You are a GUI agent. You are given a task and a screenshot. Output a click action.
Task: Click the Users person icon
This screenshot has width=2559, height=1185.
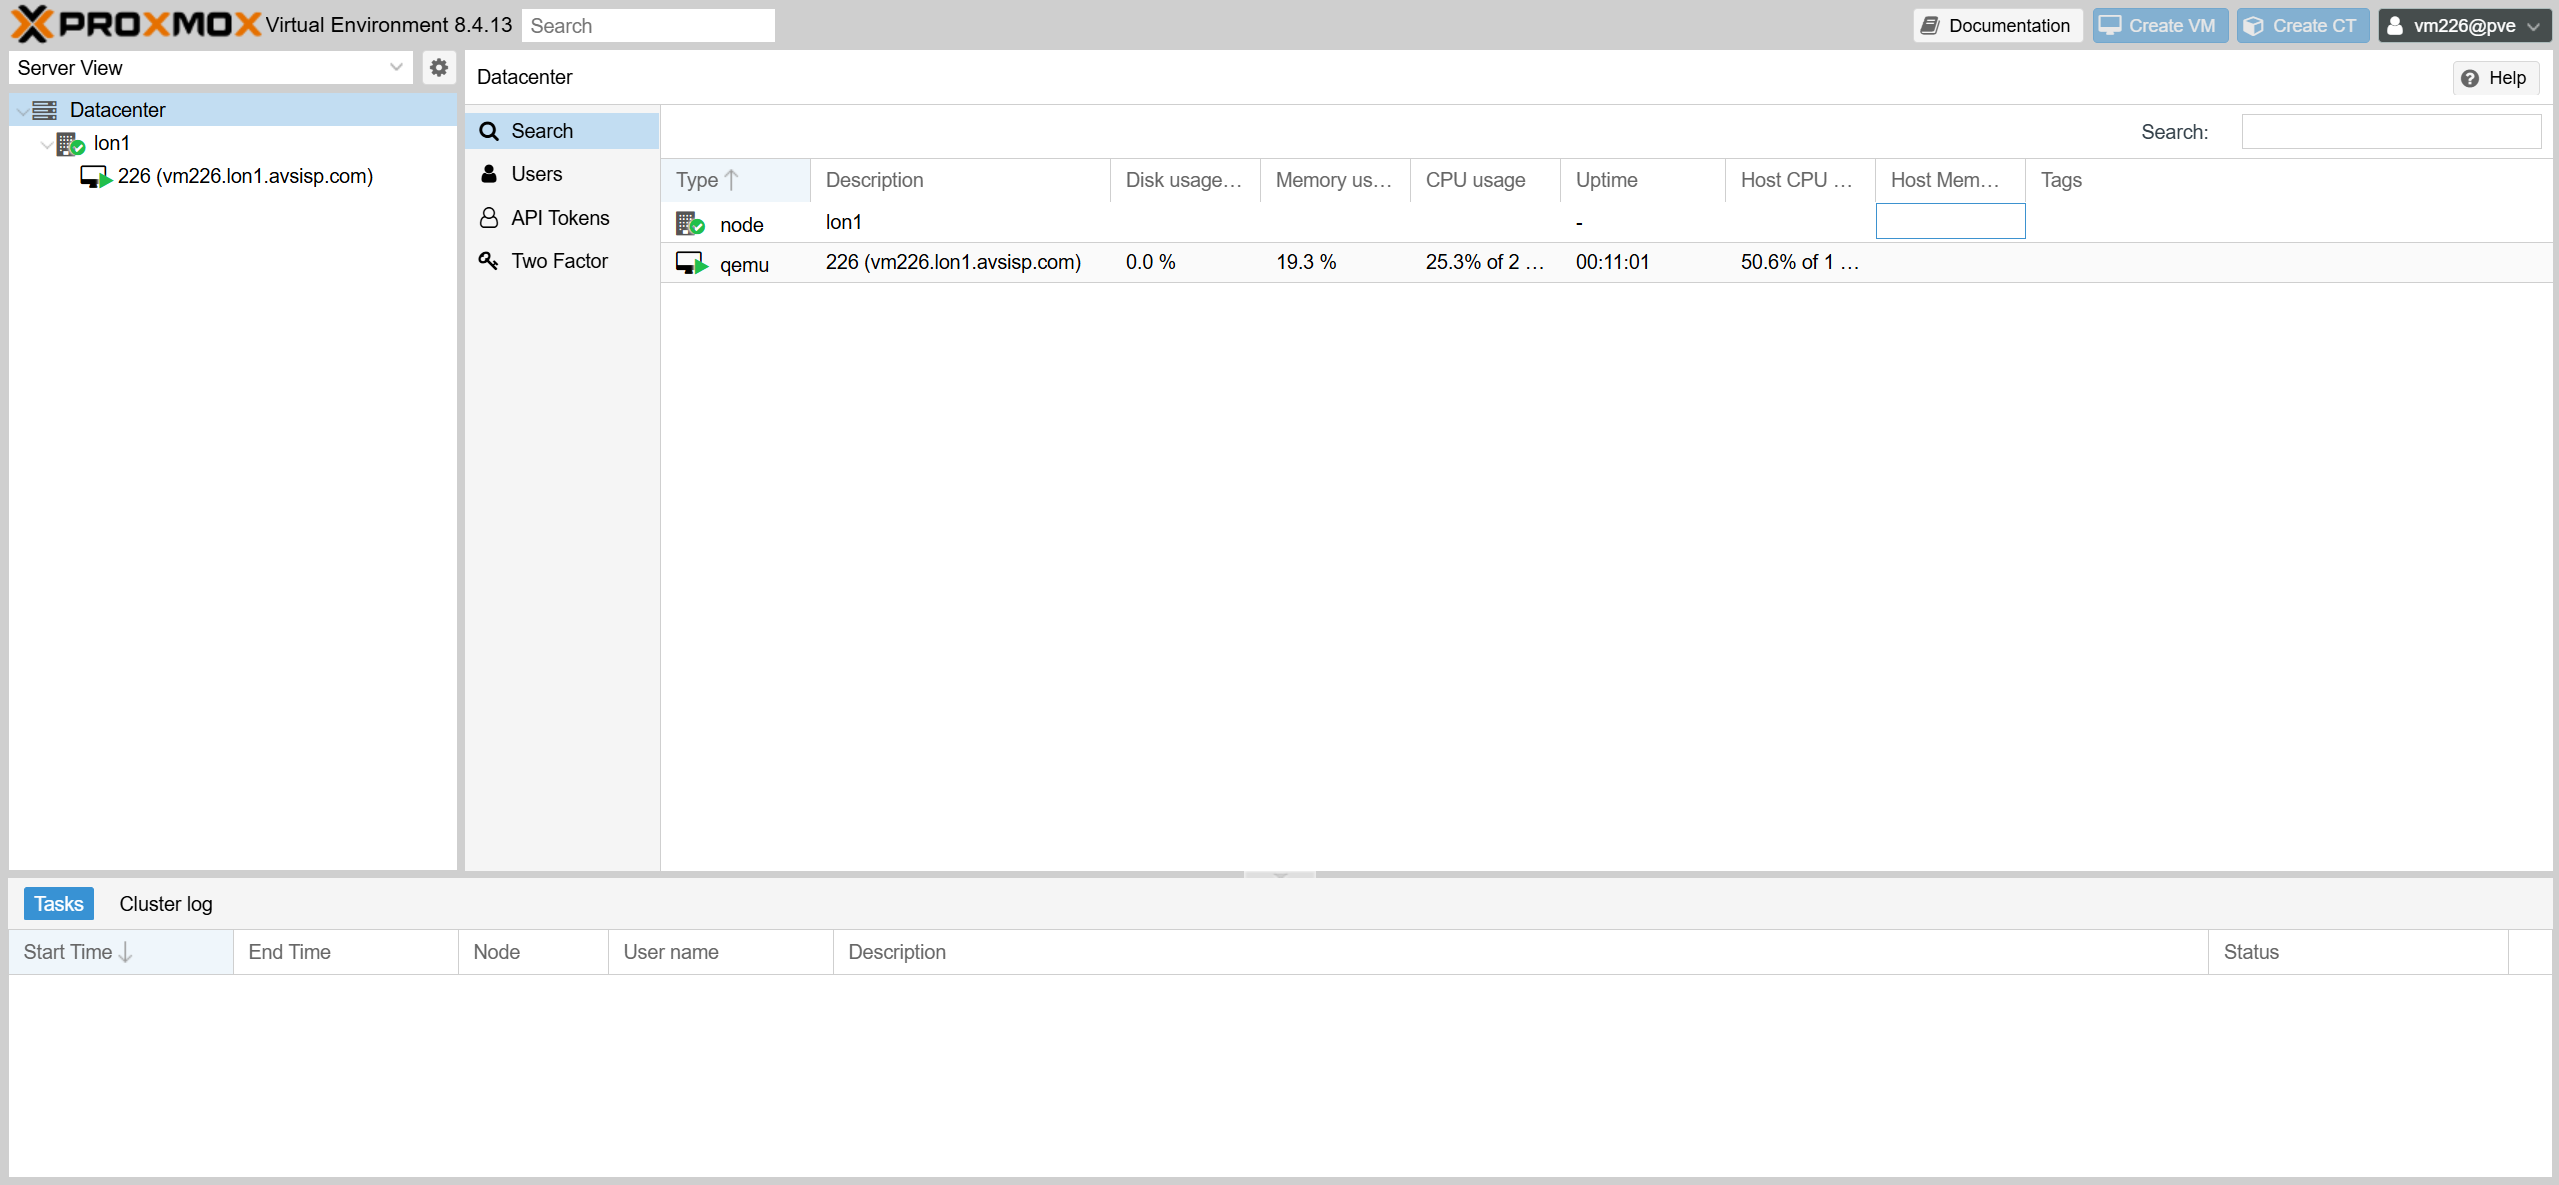(x=489, y=174)
